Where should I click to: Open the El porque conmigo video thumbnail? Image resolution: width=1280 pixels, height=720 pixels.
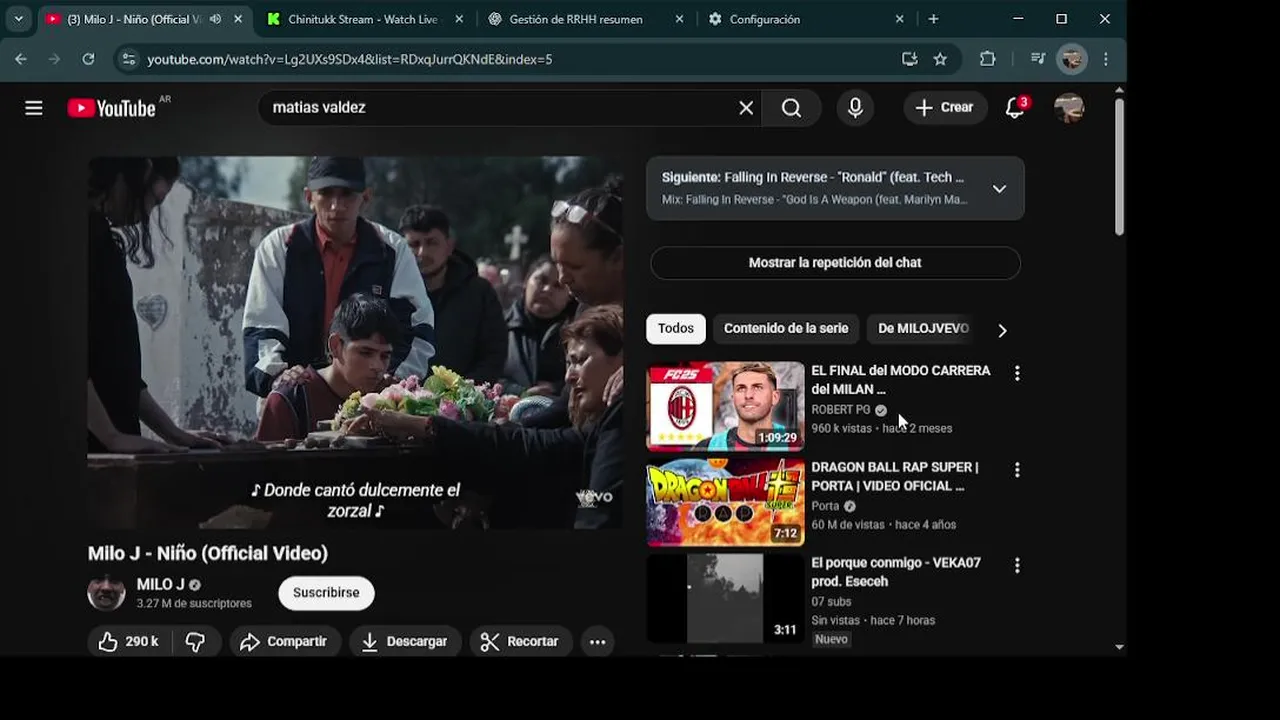pos(725,598)
